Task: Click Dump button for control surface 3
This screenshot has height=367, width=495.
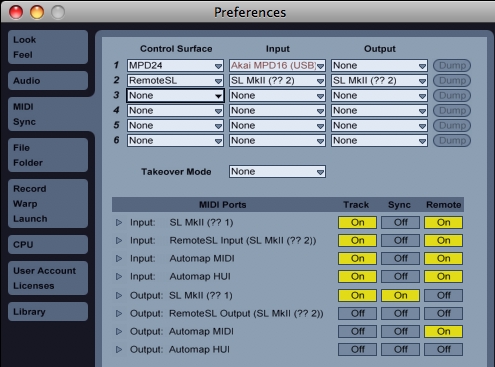Action: (452, 95)
